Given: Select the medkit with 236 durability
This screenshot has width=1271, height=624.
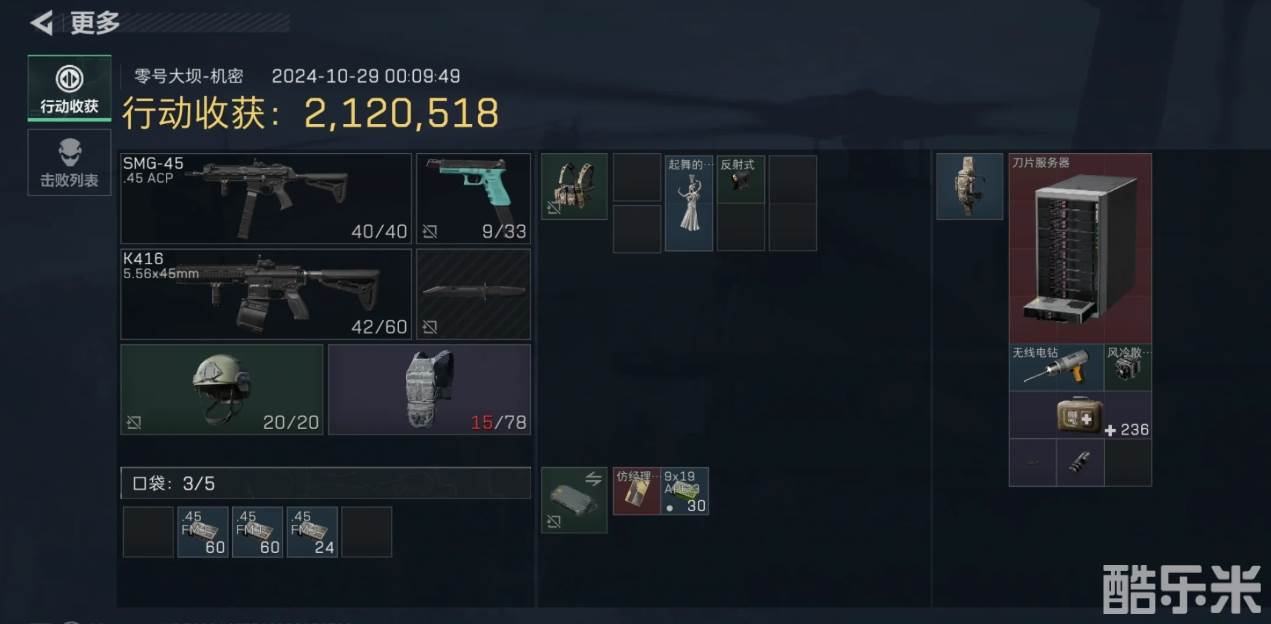Looking at the screenshot, I should [1080, 415].
